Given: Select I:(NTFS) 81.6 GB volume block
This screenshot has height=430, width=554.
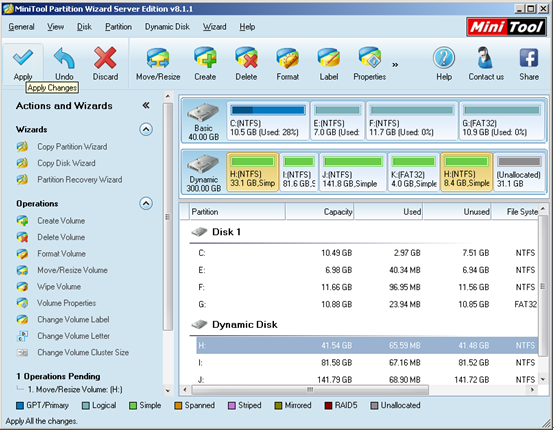Looking at the screenshot, I should [x=299, y=172].
